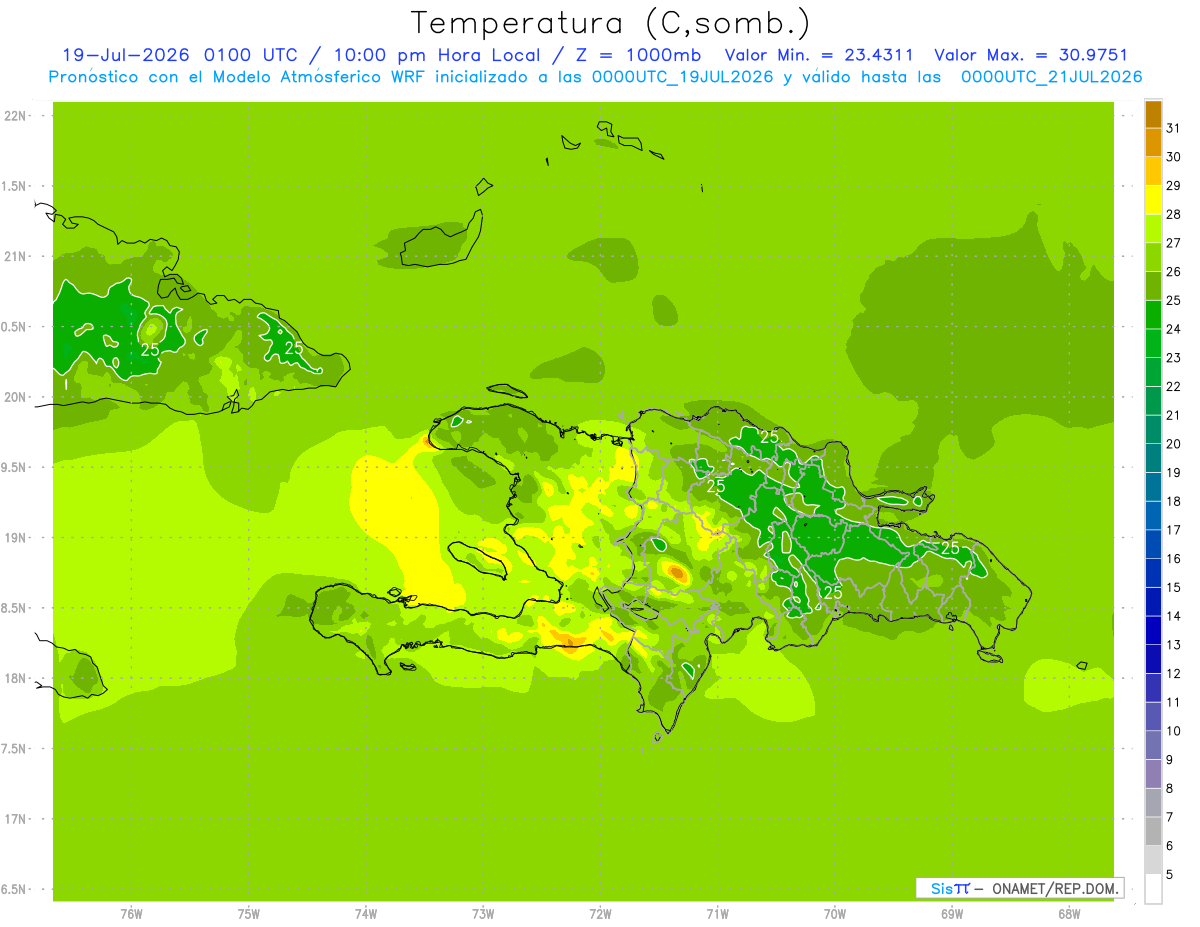Click the '70W' longitude axis label
The image size is (1200, 927).
click(x=834, y=914)
